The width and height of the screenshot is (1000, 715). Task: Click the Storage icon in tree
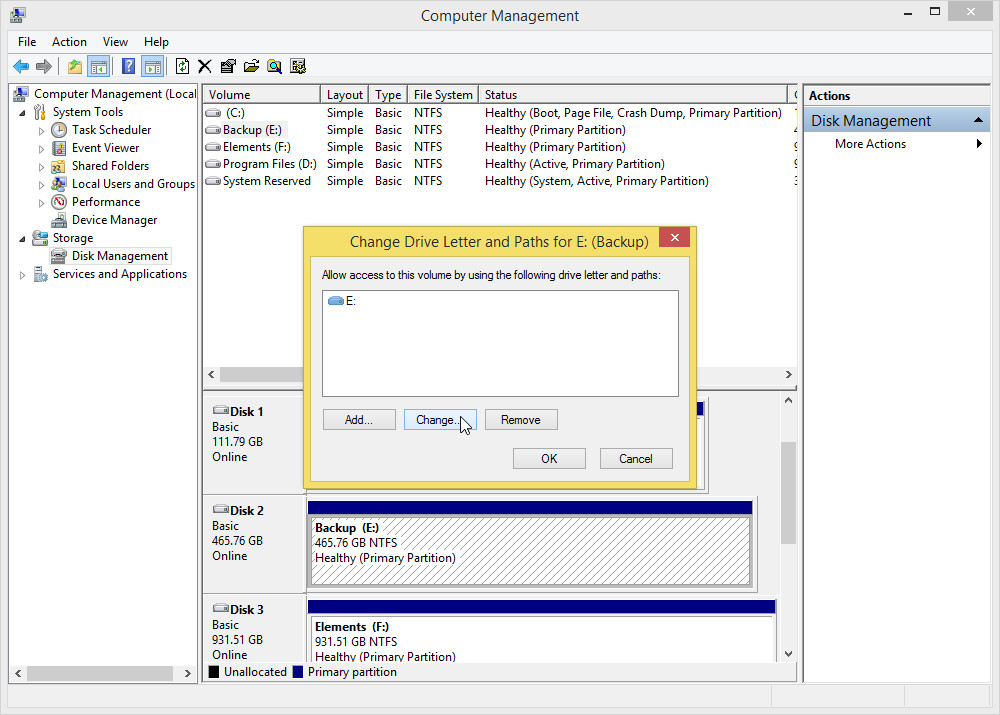pos(40,238)
